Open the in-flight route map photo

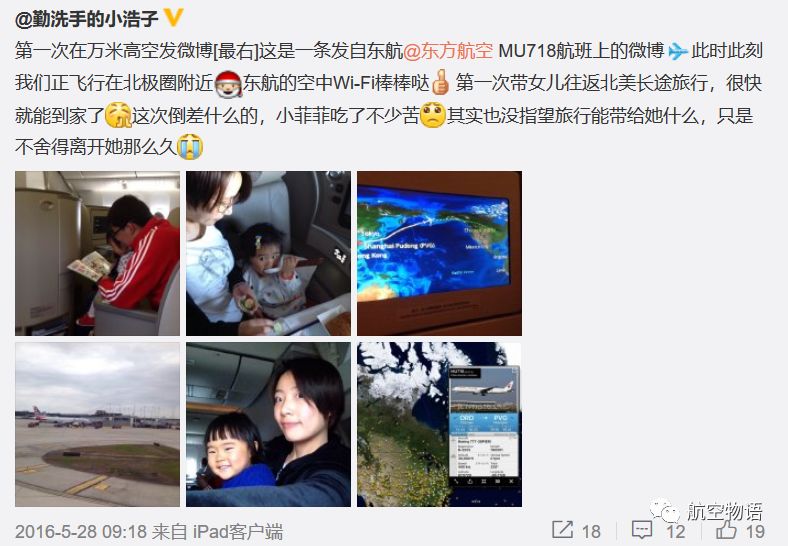coord(440,253)
